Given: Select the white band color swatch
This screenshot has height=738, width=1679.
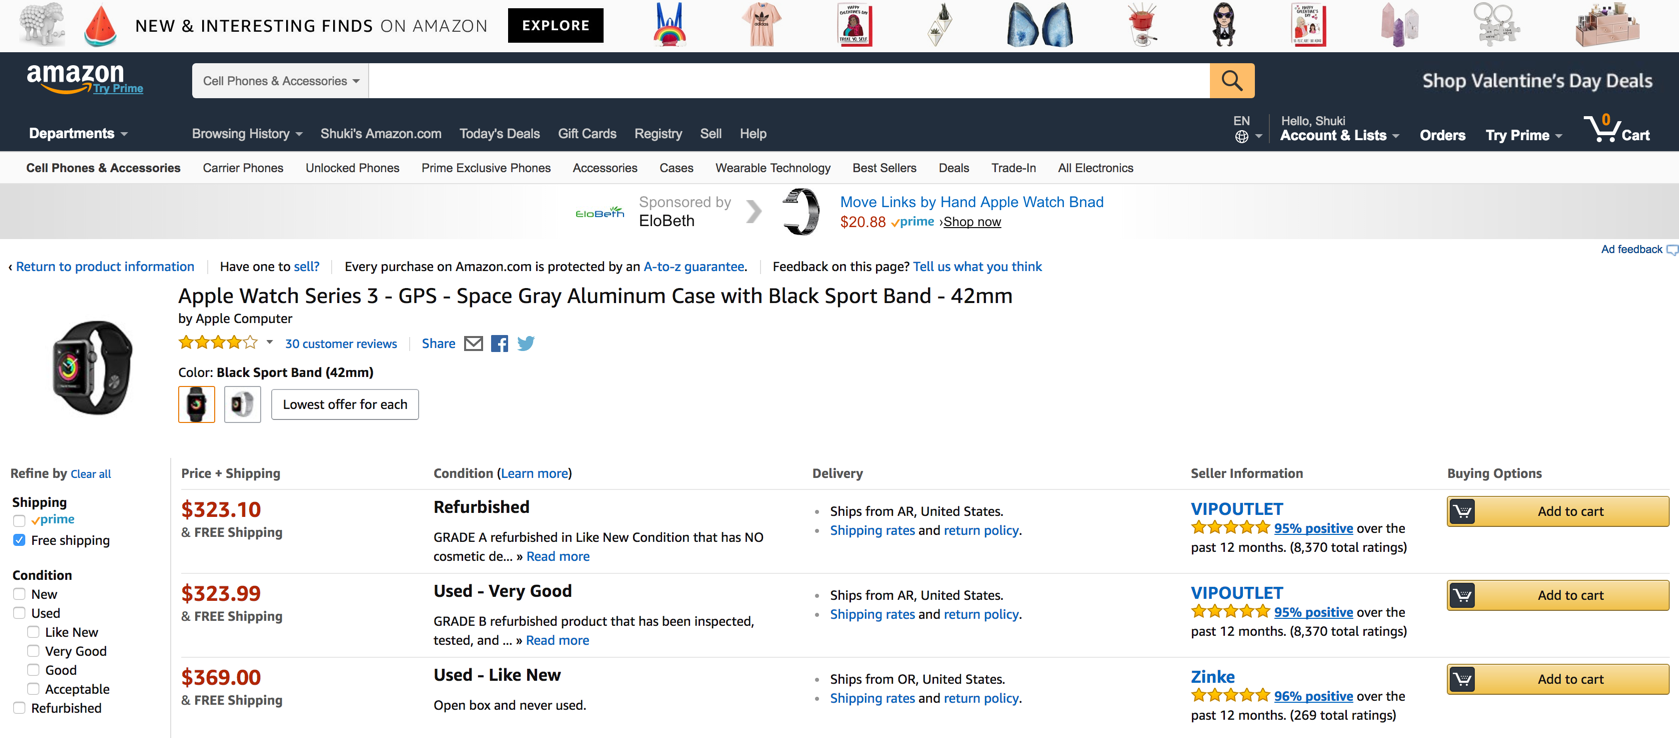Looking at the screenshot, I should click(242, 404).
